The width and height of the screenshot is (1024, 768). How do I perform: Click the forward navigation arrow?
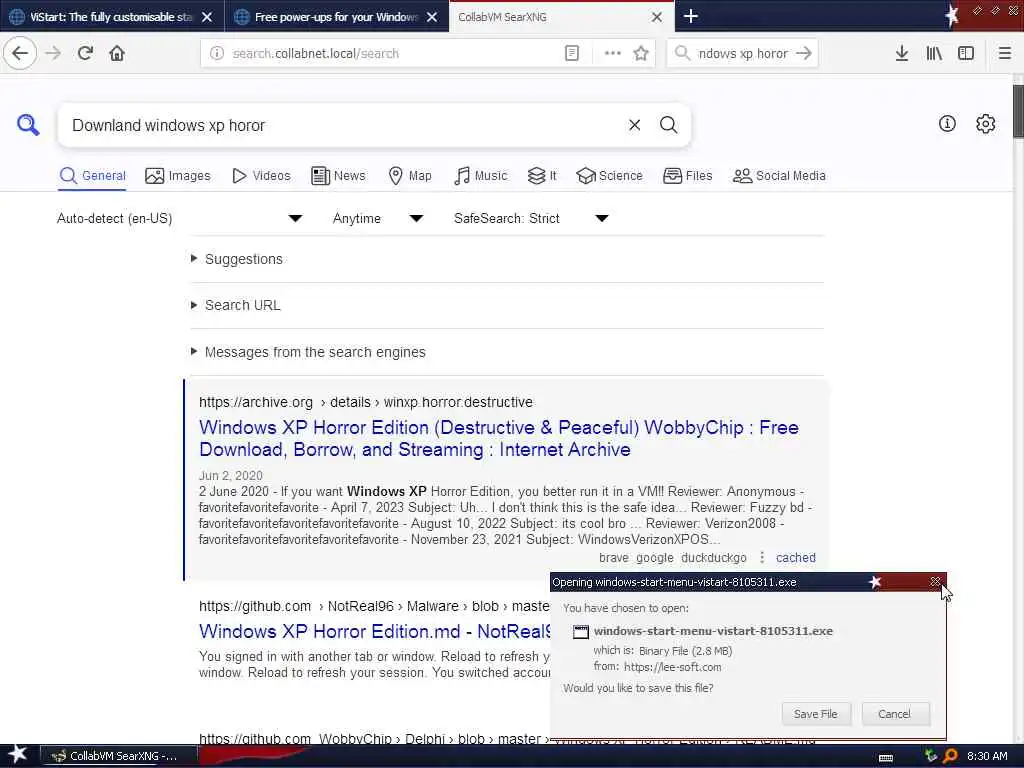coord(53,53)
